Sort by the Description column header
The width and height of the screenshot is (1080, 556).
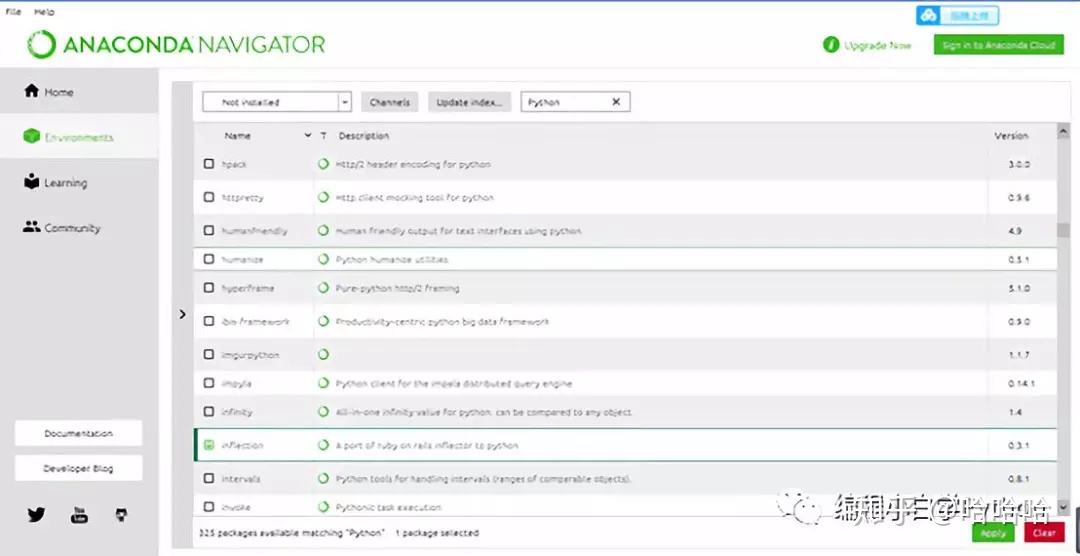point(364,136)
